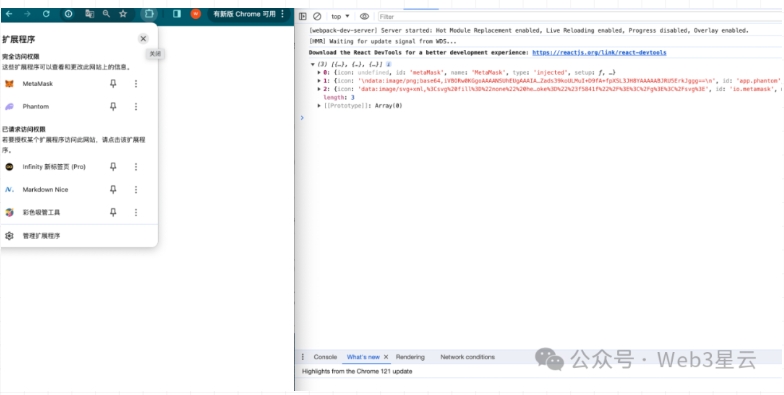Close the What's new tab
Viewport: 784px width, 395px height.
pos(386,357)
